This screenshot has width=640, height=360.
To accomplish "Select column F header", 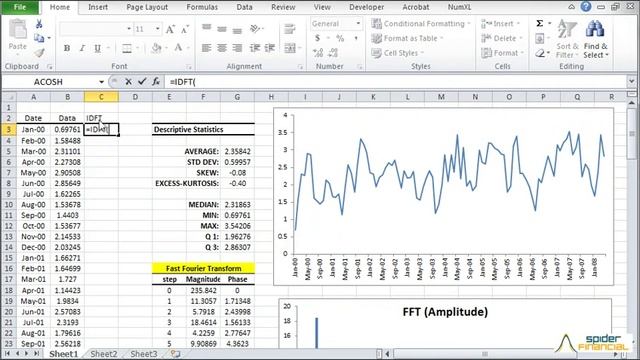I will 203,97.
